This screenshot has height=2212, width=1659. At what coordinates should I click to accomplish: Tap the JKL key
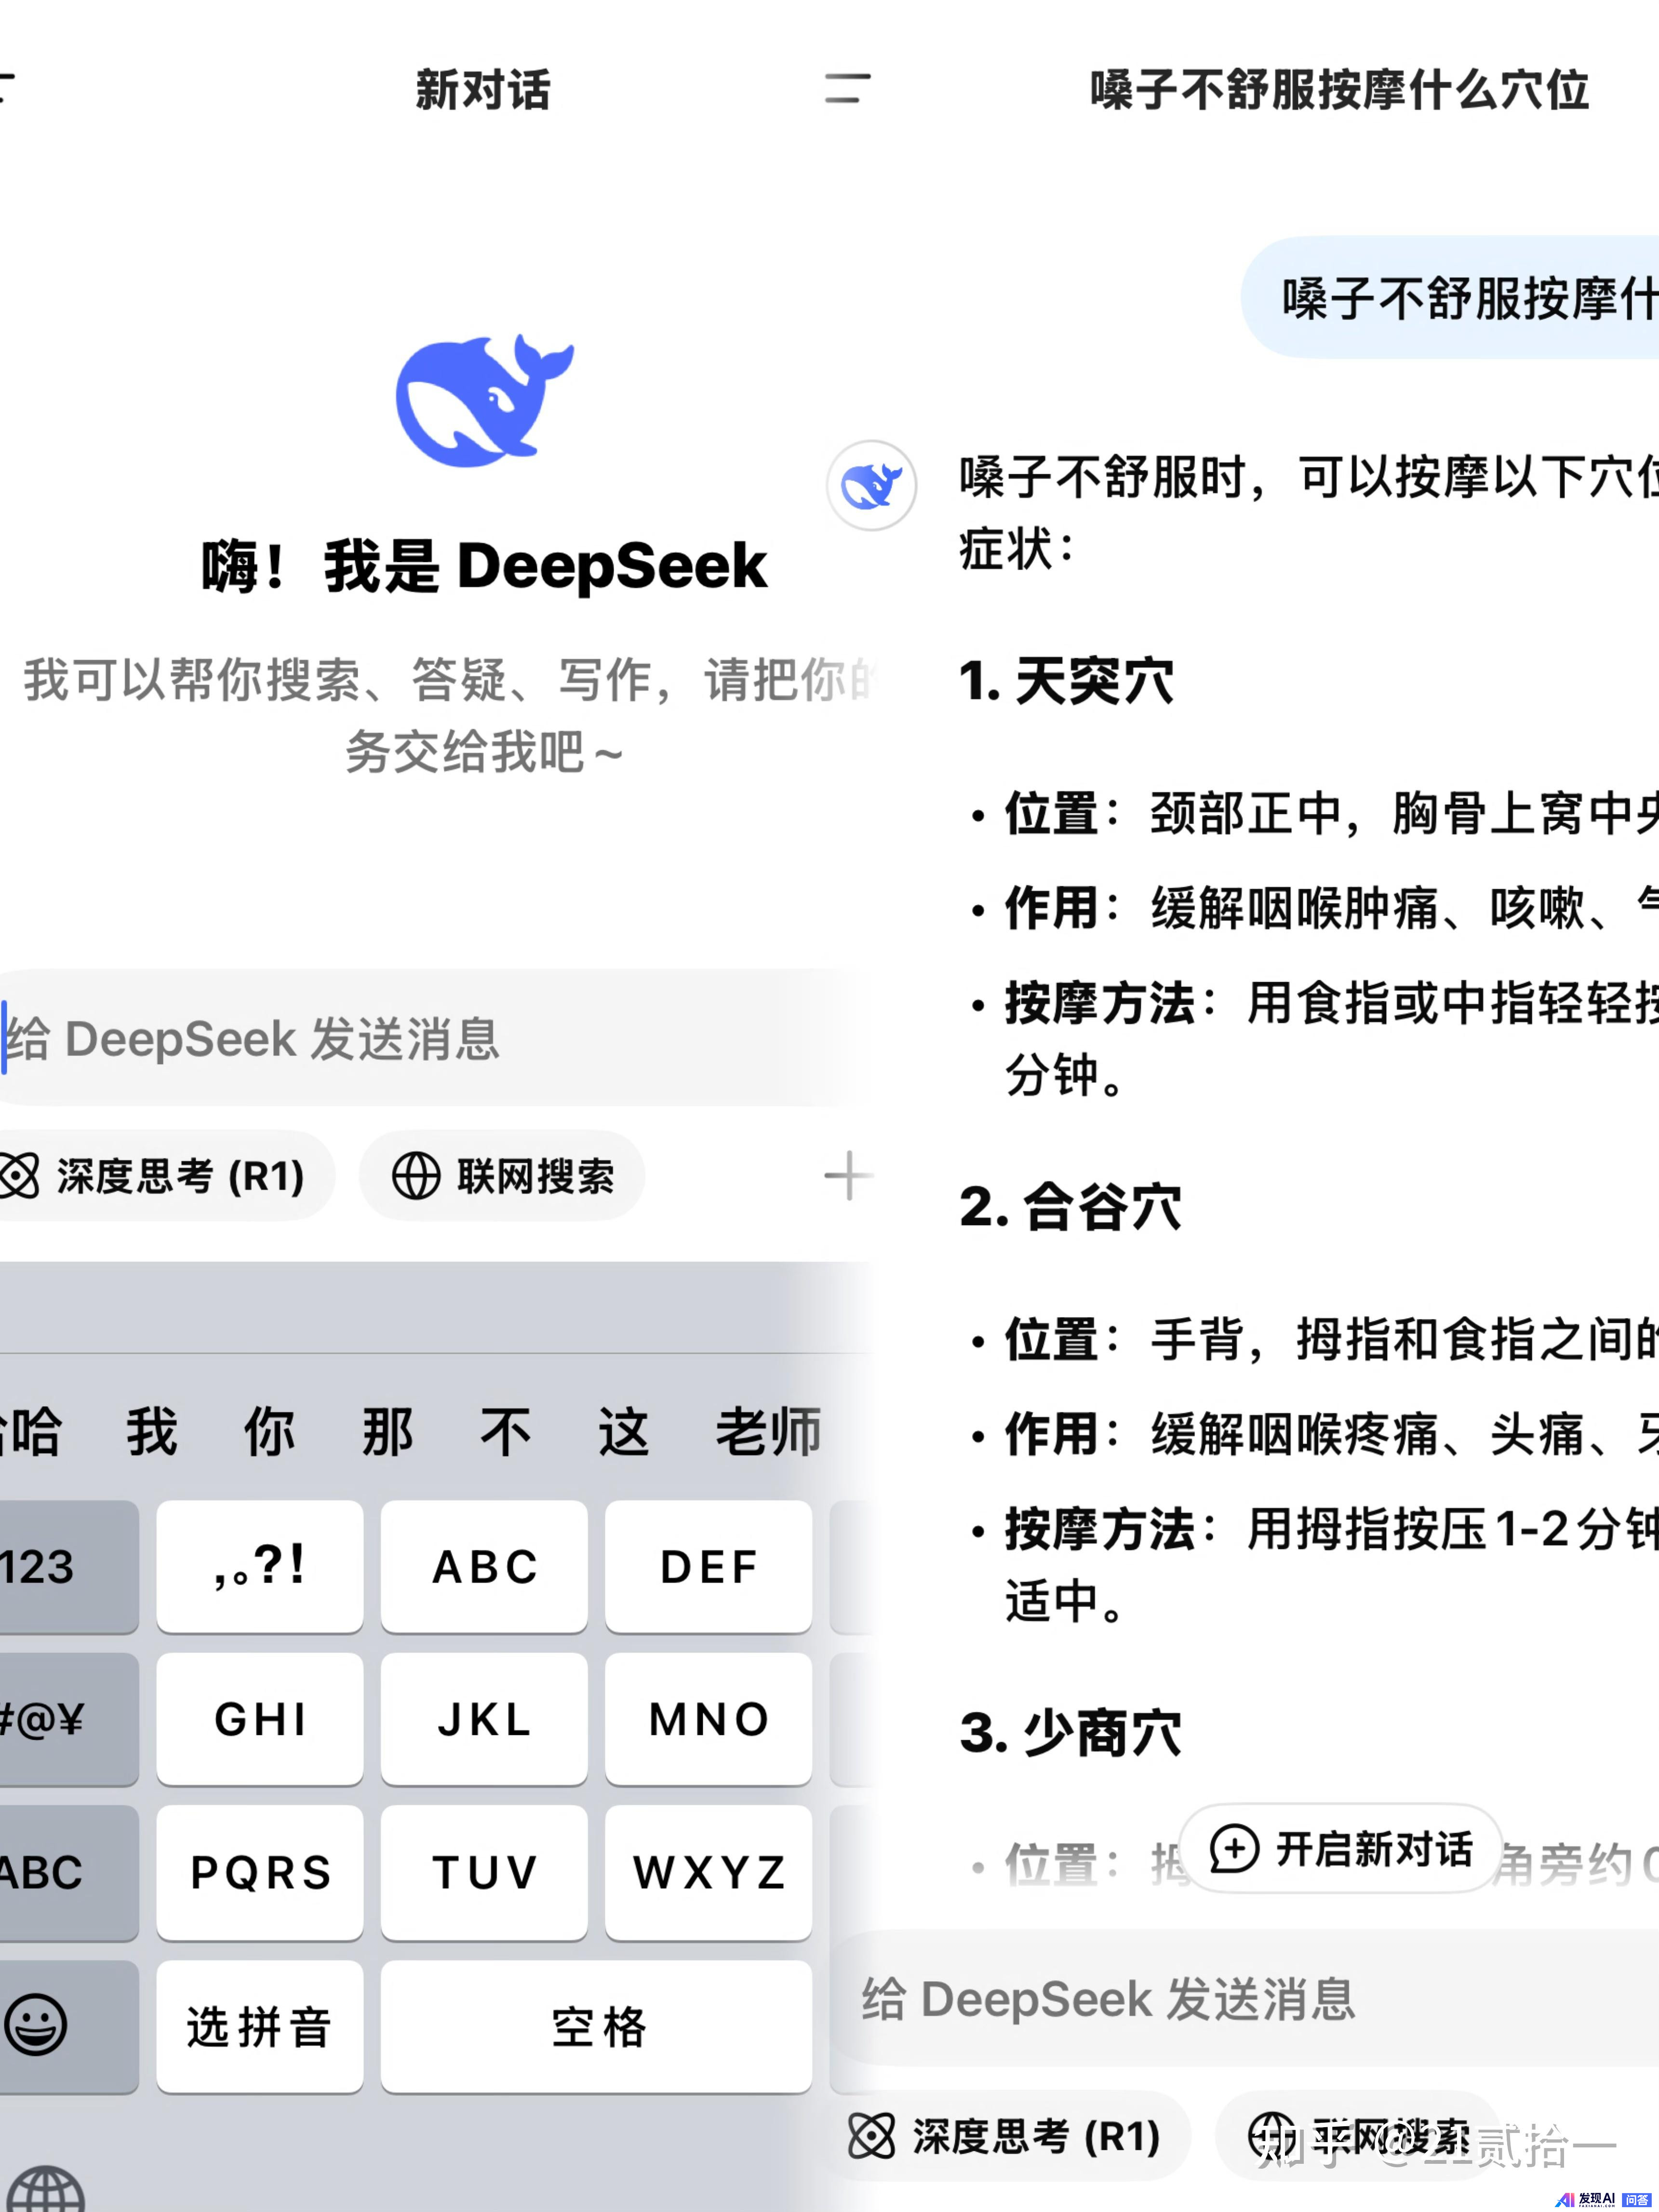[x=484, y=1719]
